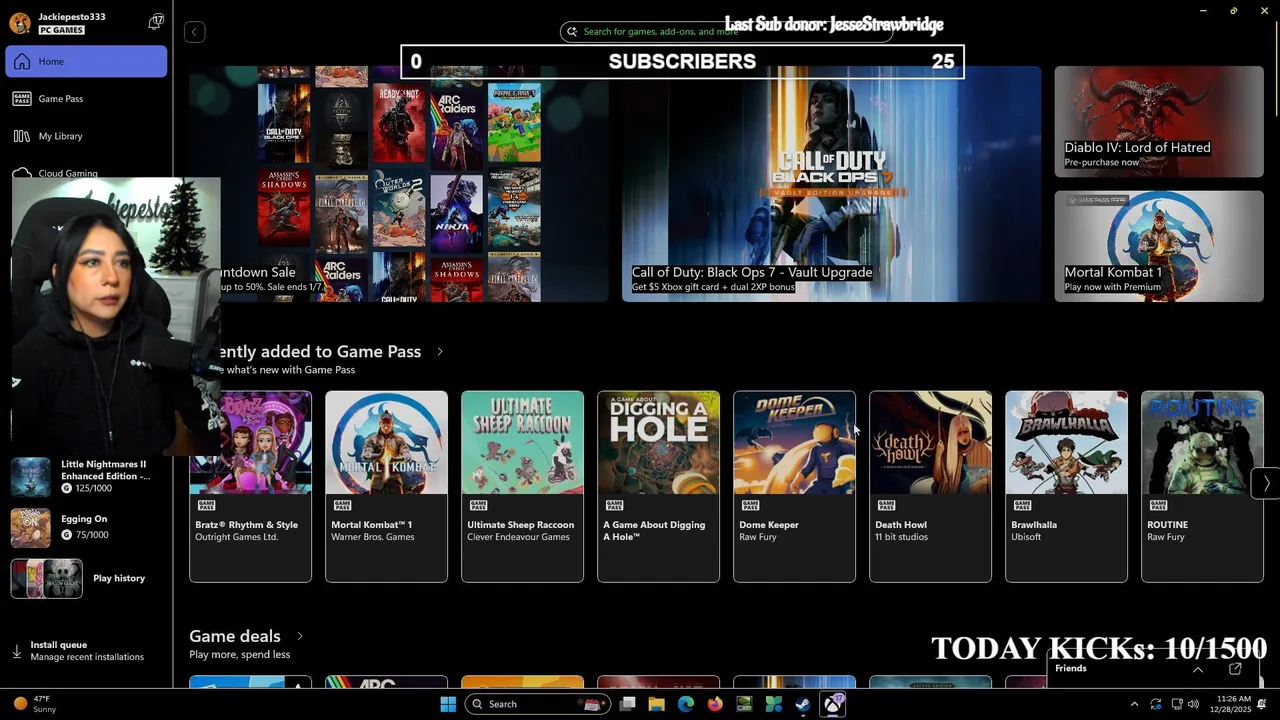Open ROUTINE game card
This screenshot has height=720, width=1280.
1202,486
